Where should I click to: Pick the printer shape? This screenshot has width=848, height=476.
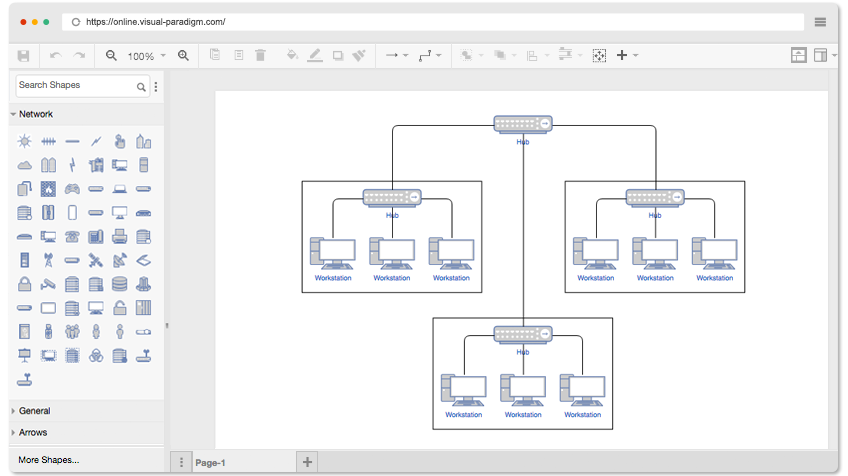click(120, 236)
